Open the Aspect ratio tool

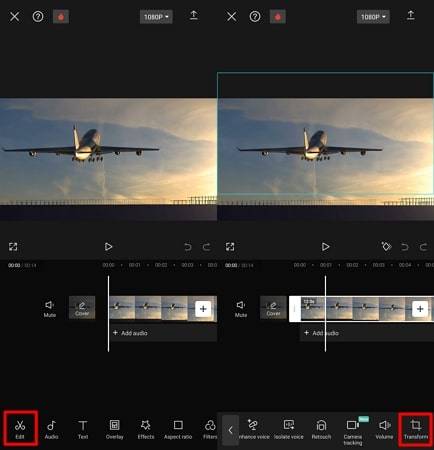178,429
